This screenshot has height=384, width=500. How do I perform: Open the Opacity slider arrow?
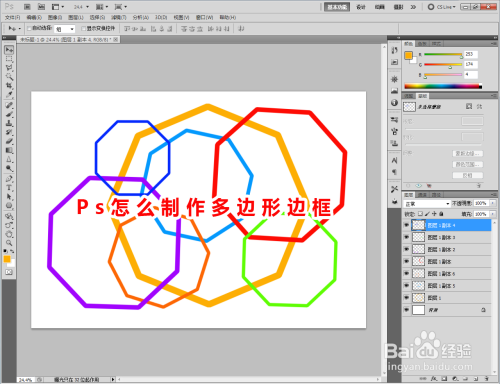pos(493,203)
